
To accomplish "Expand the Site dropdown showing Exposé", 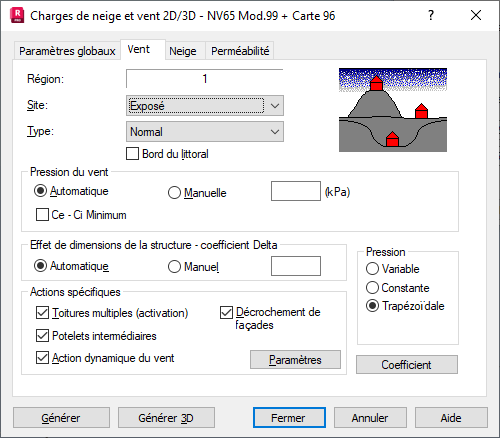I will tap(205, 106).
